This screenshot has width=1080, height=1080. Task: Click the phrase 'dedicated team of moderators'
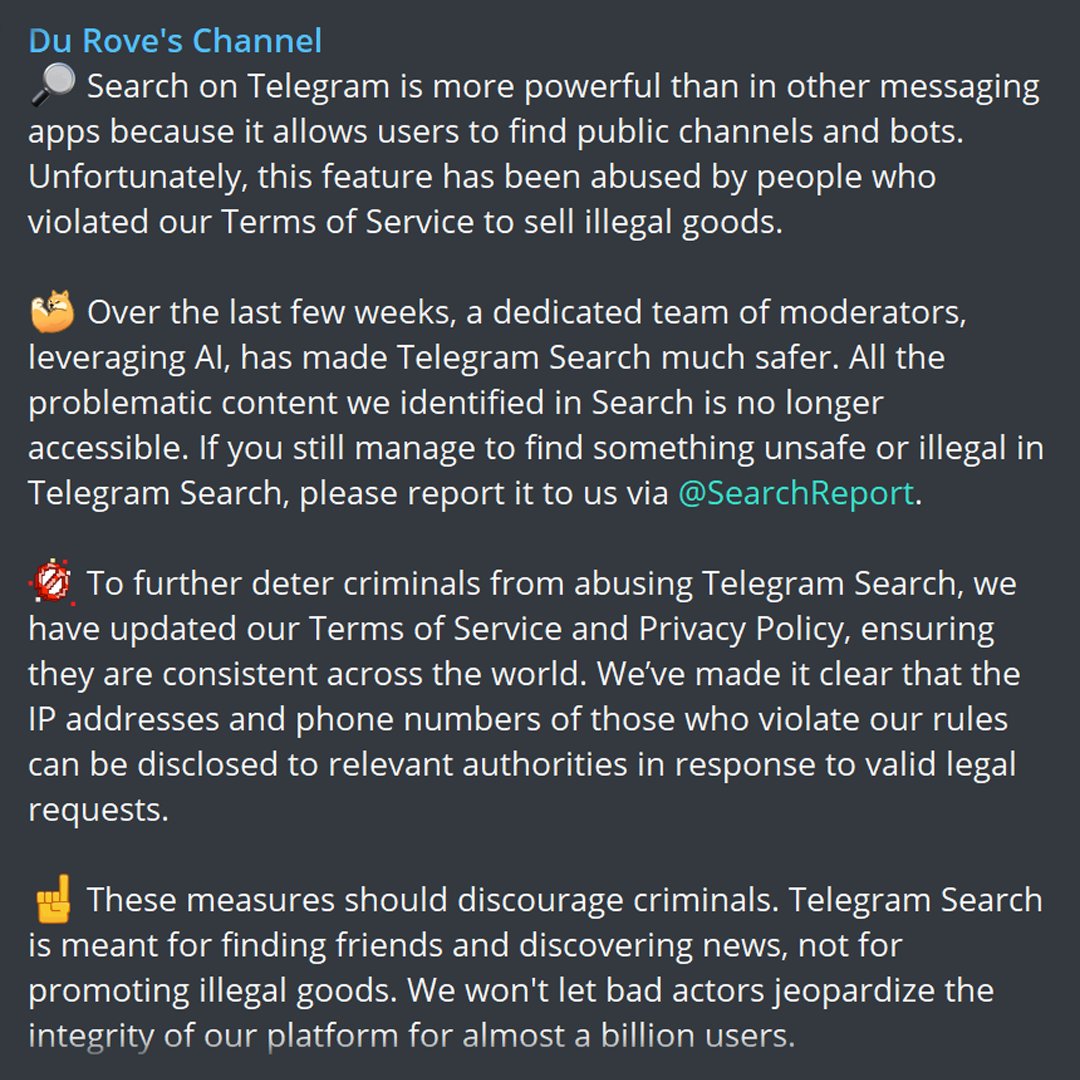(x=729, y=312)
